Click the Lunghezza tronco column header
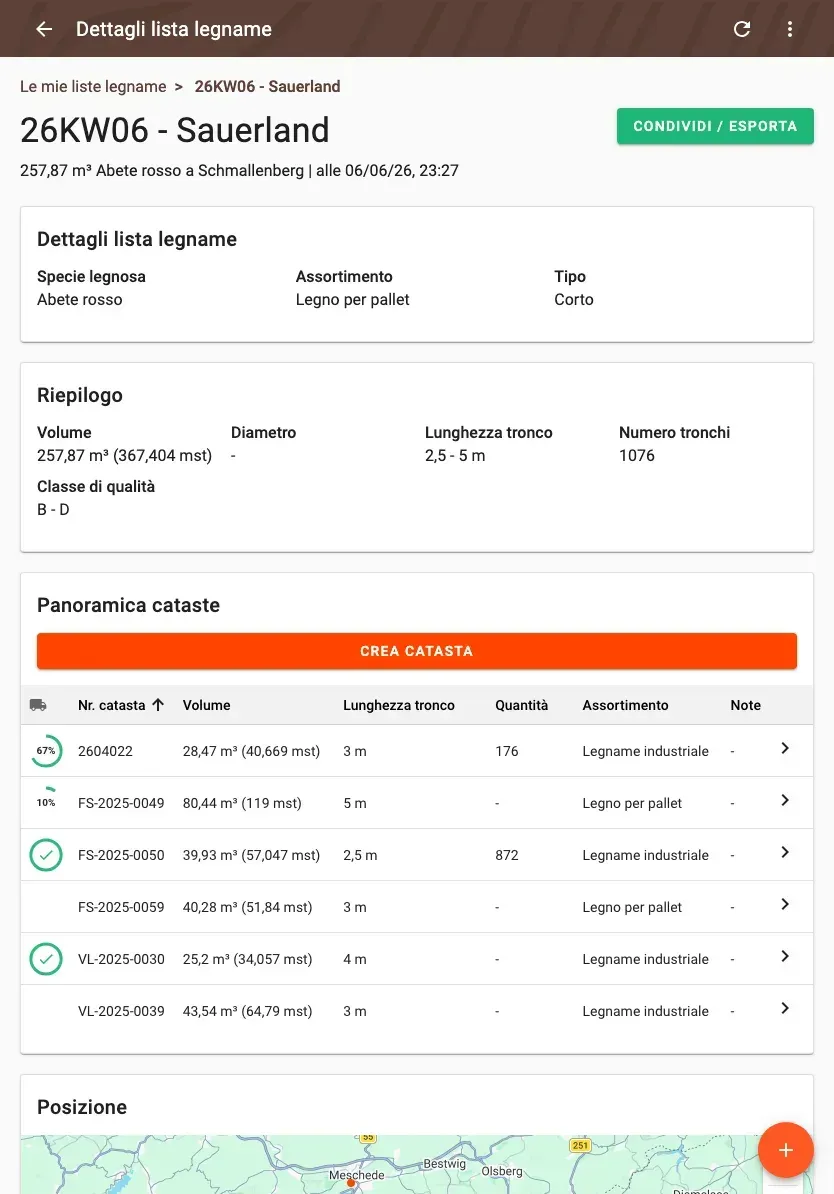This screenshot has width=834, height=1194. (398, 705)
